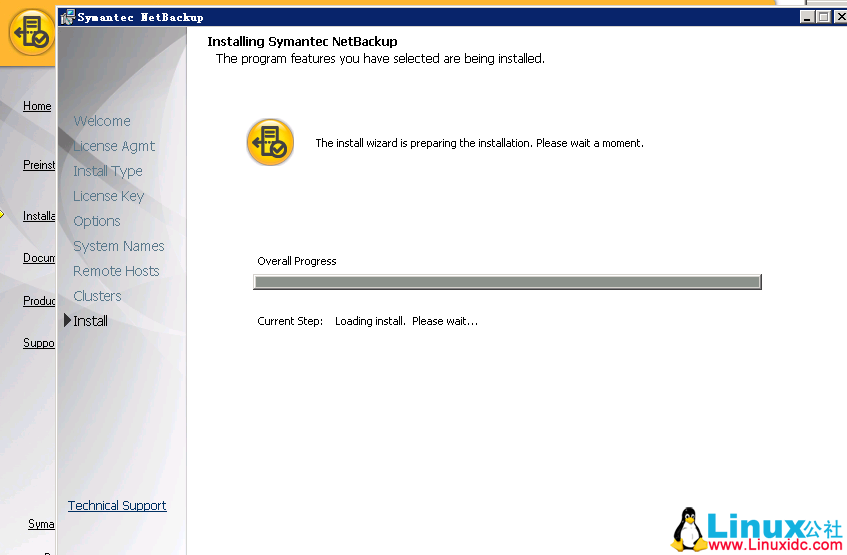Select the Remote Hosts wizard step
This screenshot has width=847, height=555.
(116, 271)
